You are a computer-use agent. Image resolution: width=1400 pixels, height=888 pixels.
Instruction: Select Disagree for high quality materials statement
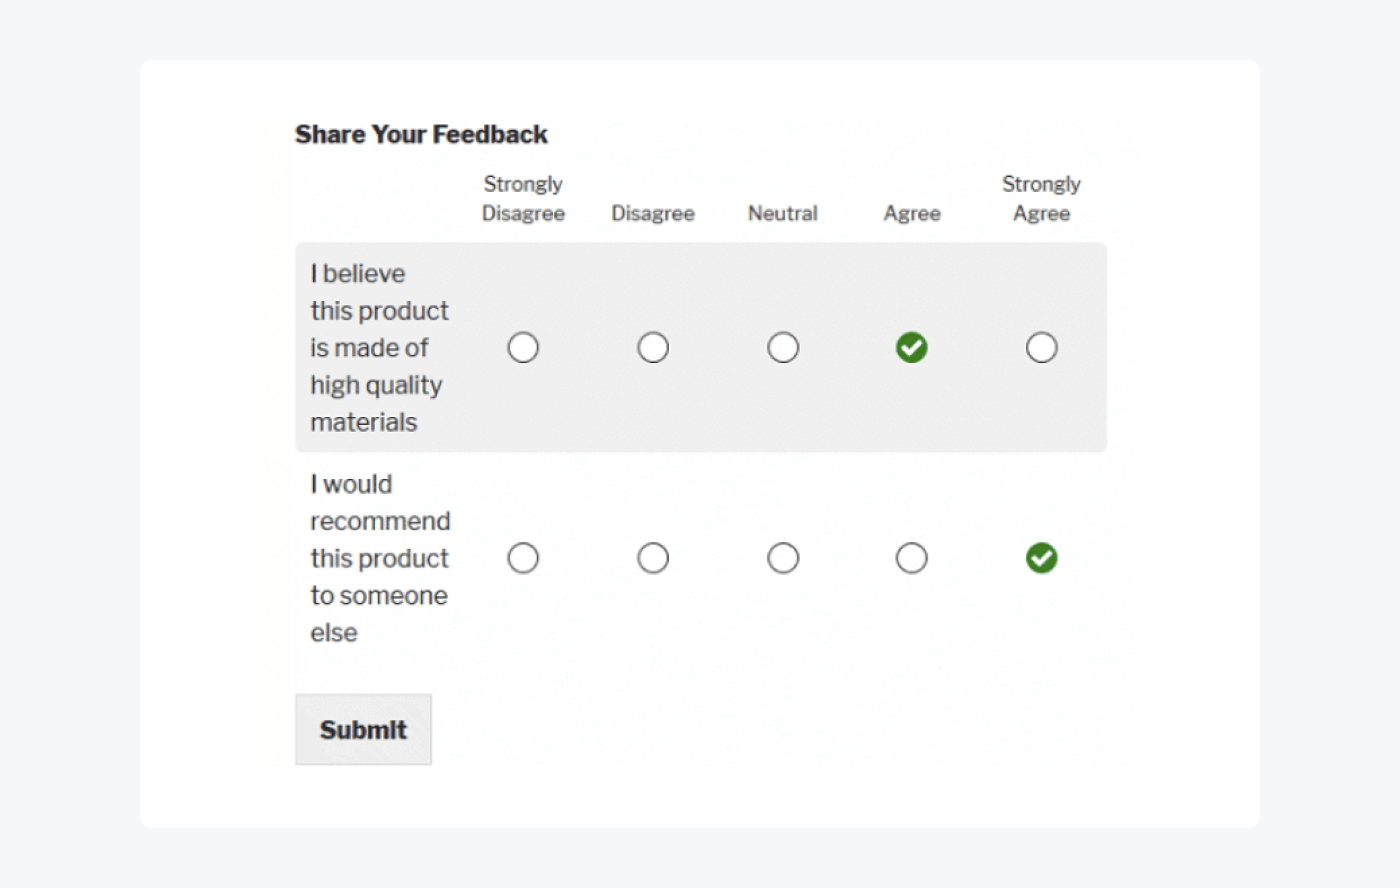[653, 347]
